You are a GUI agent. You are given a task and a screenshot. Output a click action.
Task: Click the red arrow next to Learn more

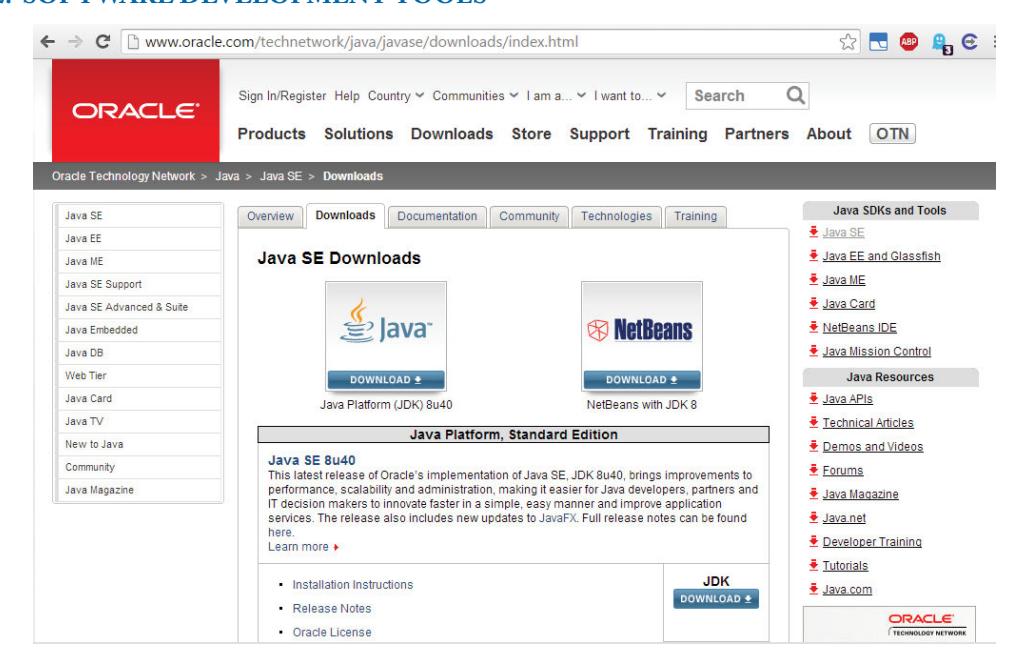336,547
